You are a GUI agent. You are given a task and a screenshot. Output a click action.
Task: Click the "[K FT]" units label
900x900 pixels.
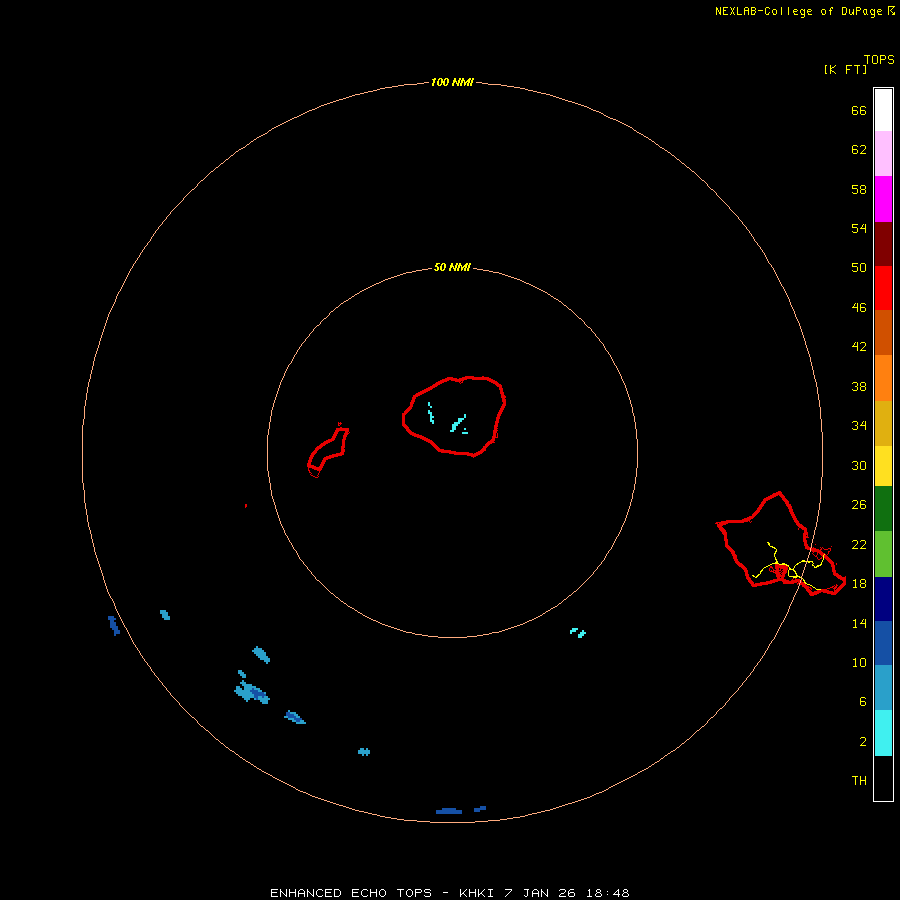click(845, 69)
